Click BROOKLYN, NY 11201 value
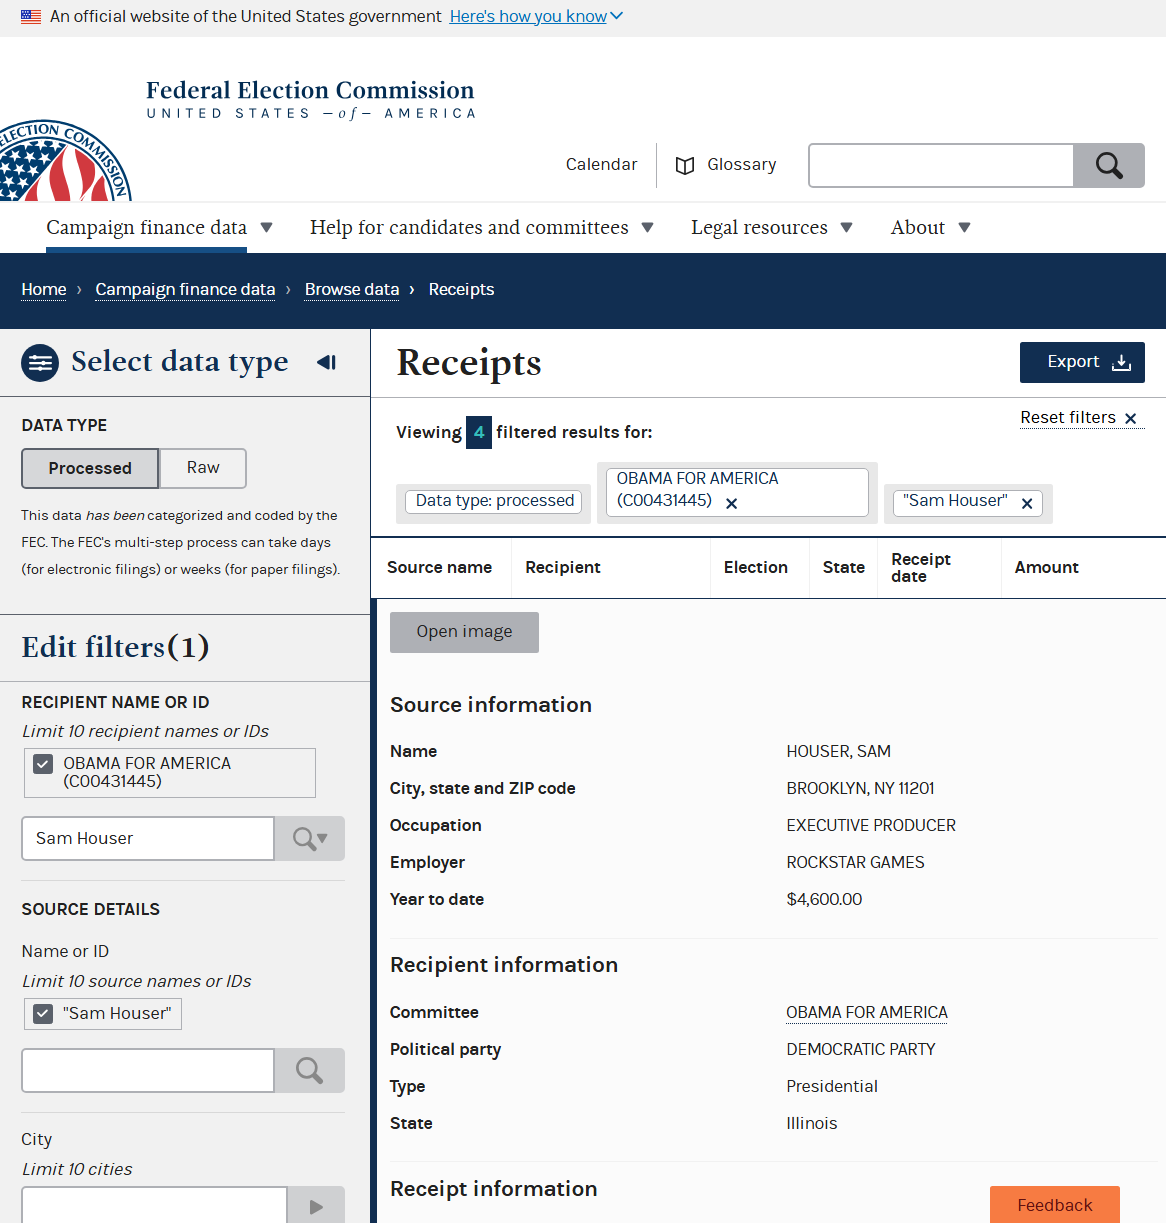The height and width of the screenshot is (1223, 1166). point(860,788)
